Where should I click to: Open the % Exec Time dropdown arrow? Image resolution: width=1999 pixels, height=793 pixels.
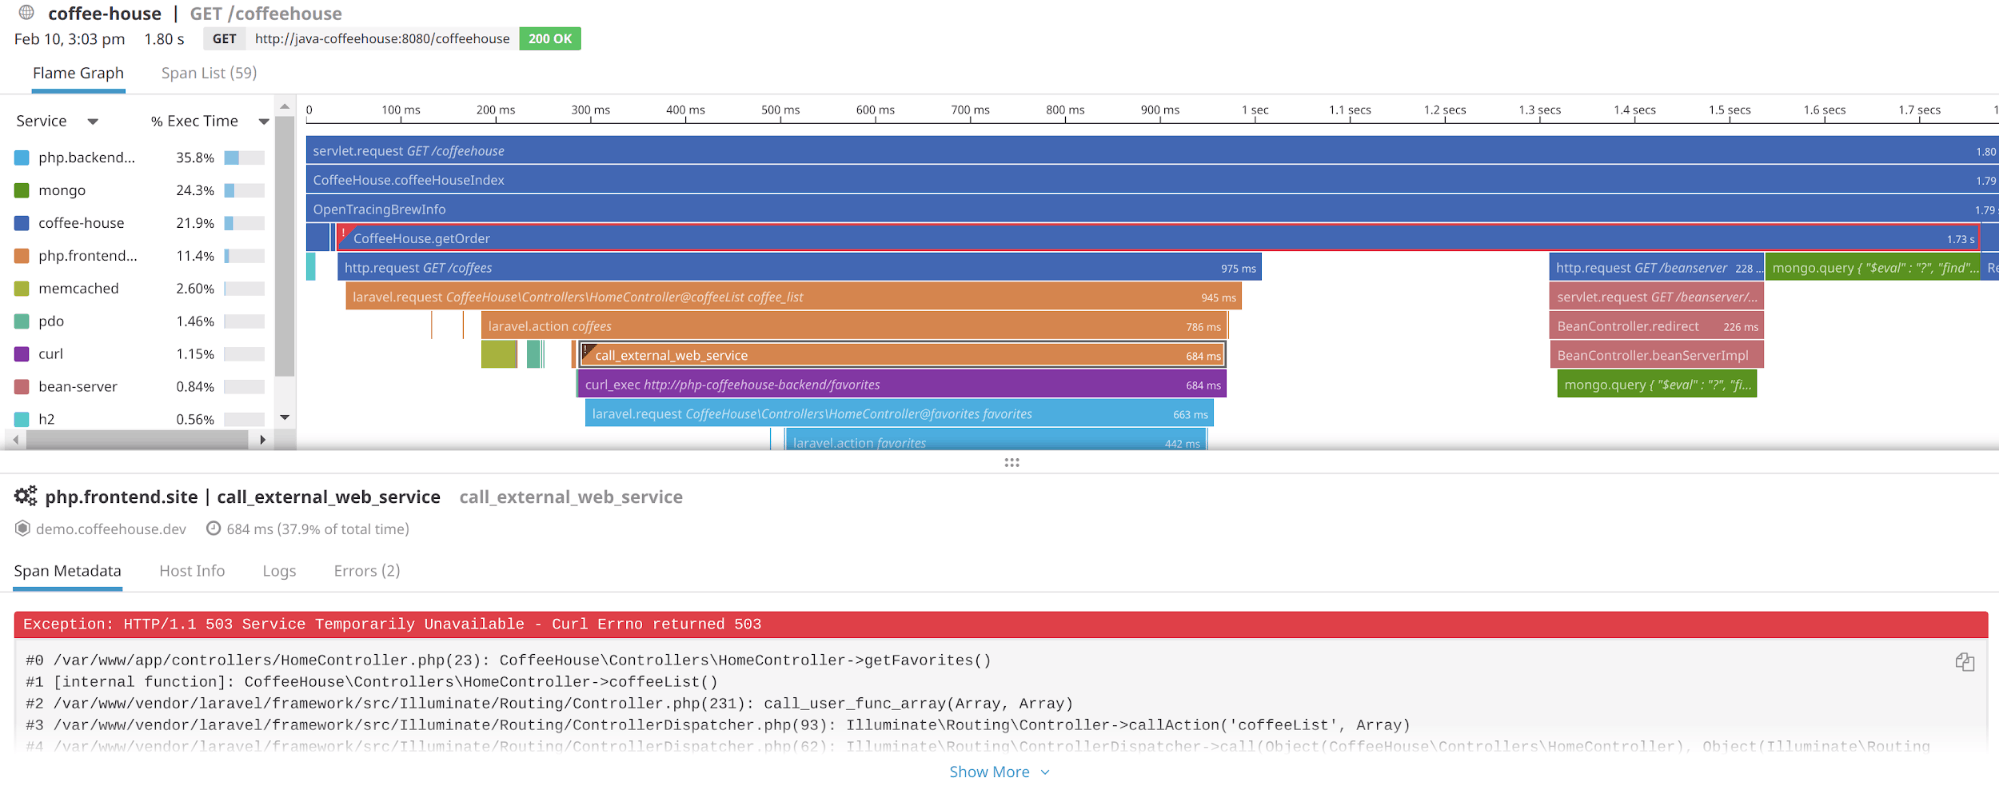[264, 122]
